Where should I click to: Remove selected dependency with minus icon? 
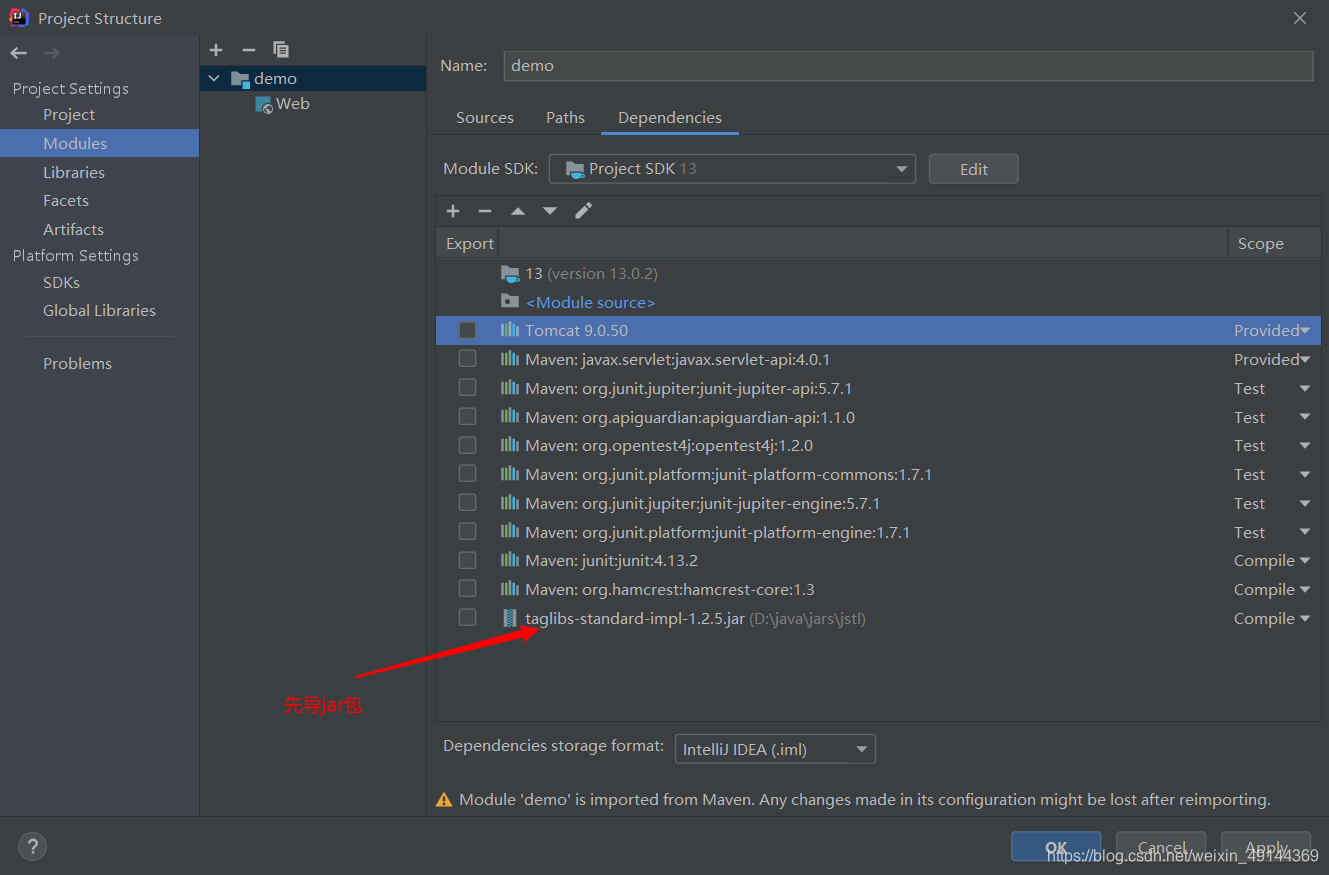(x=485, y=211)
